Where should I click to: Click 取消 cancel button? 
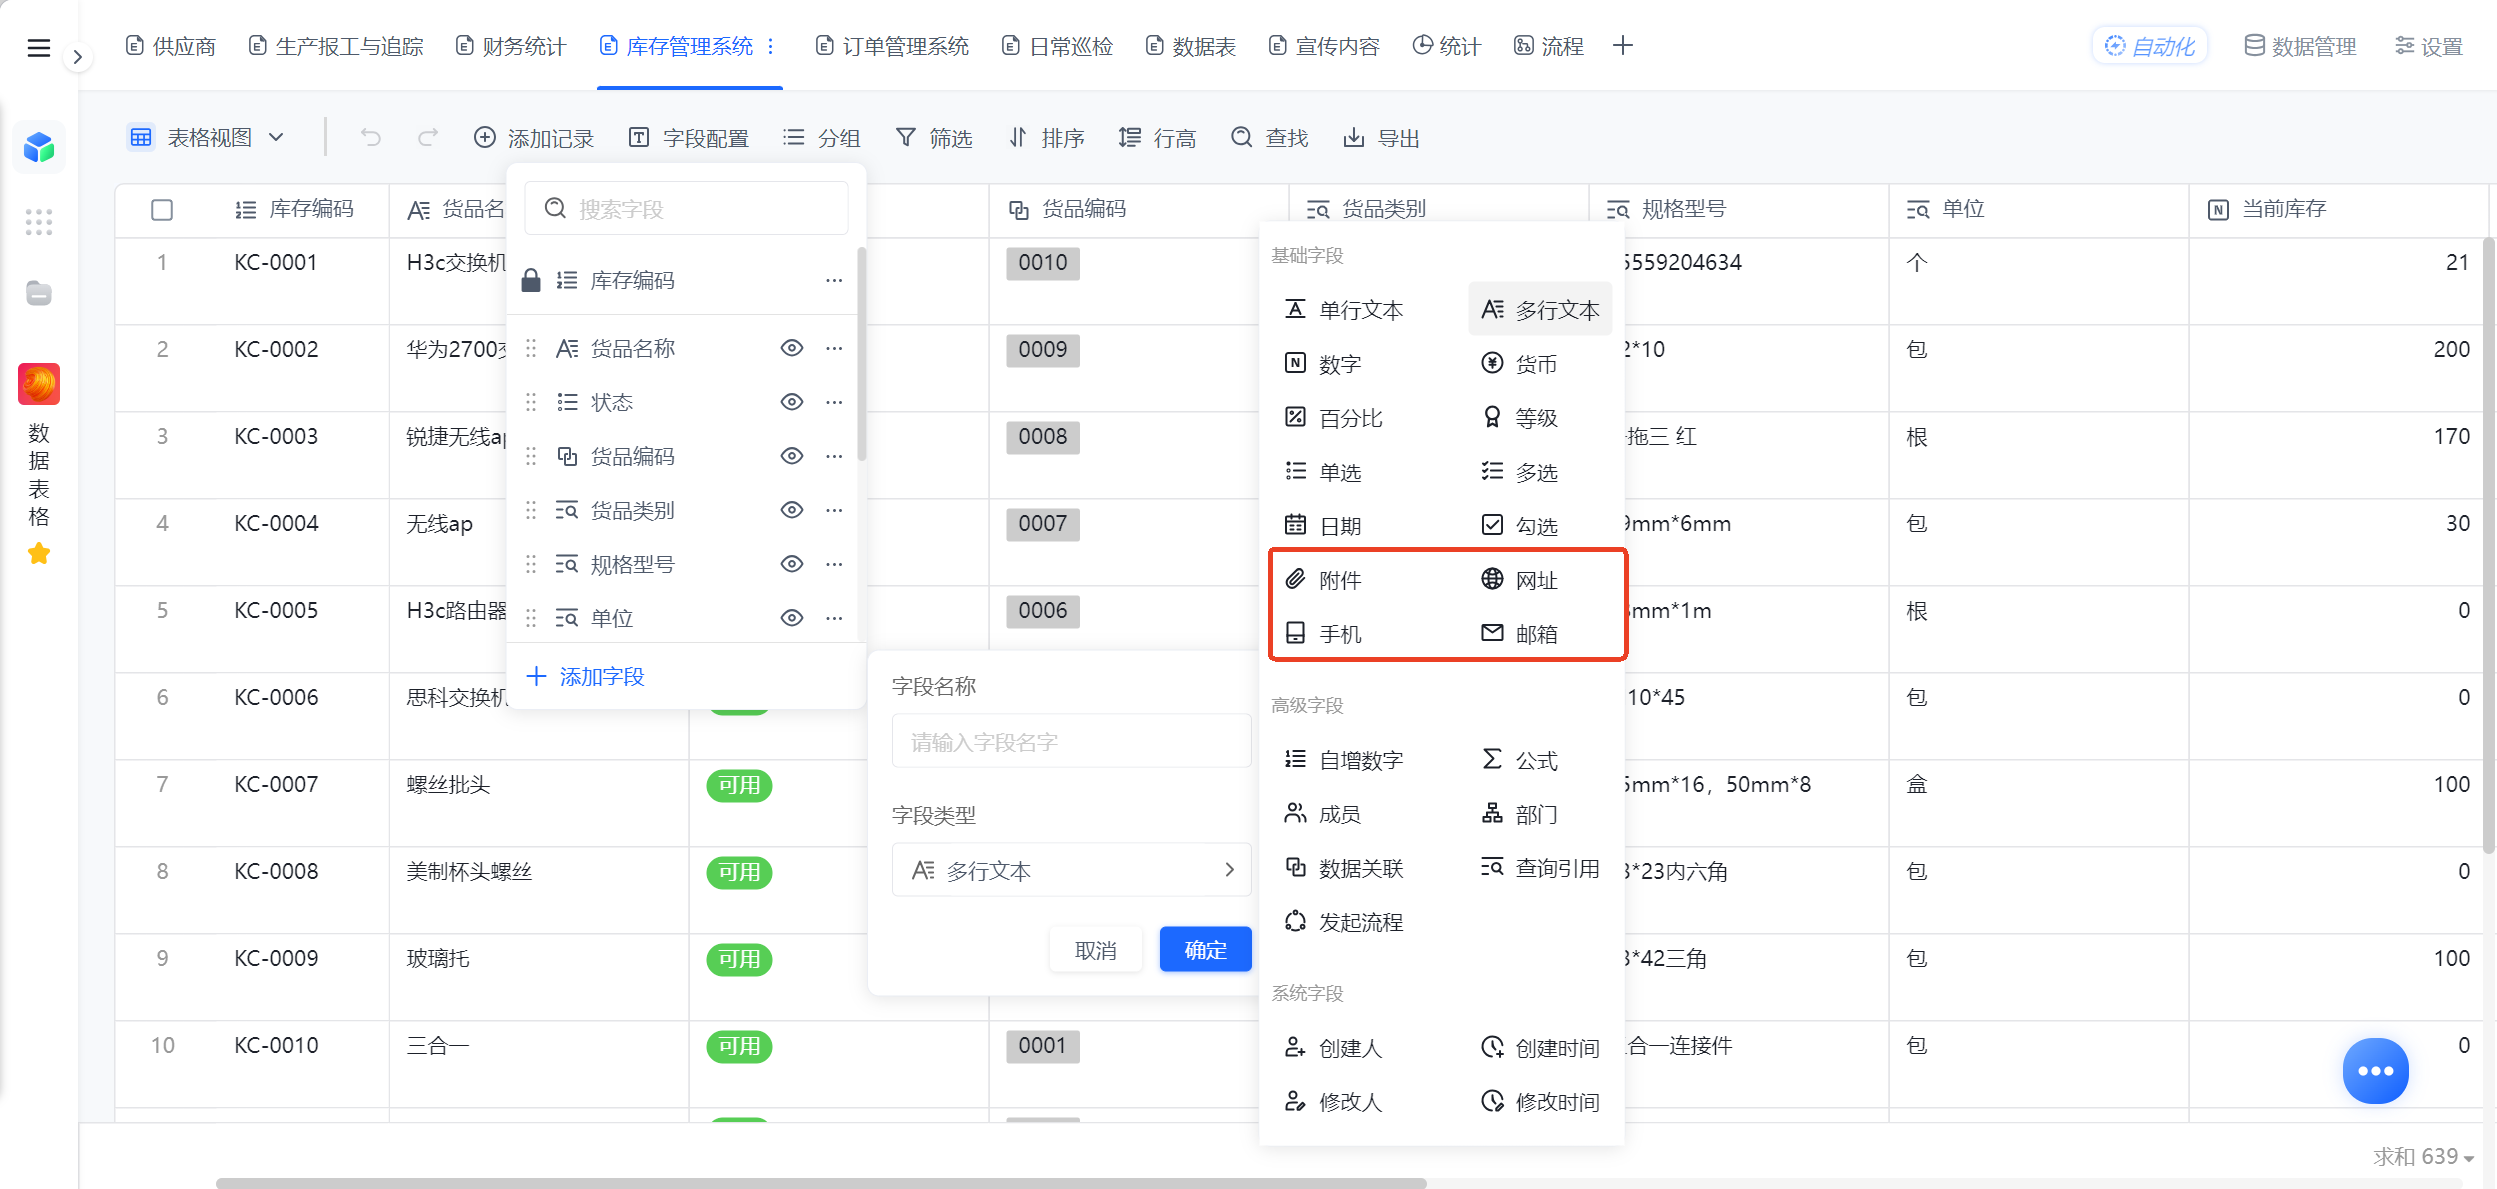point(1096,950)
